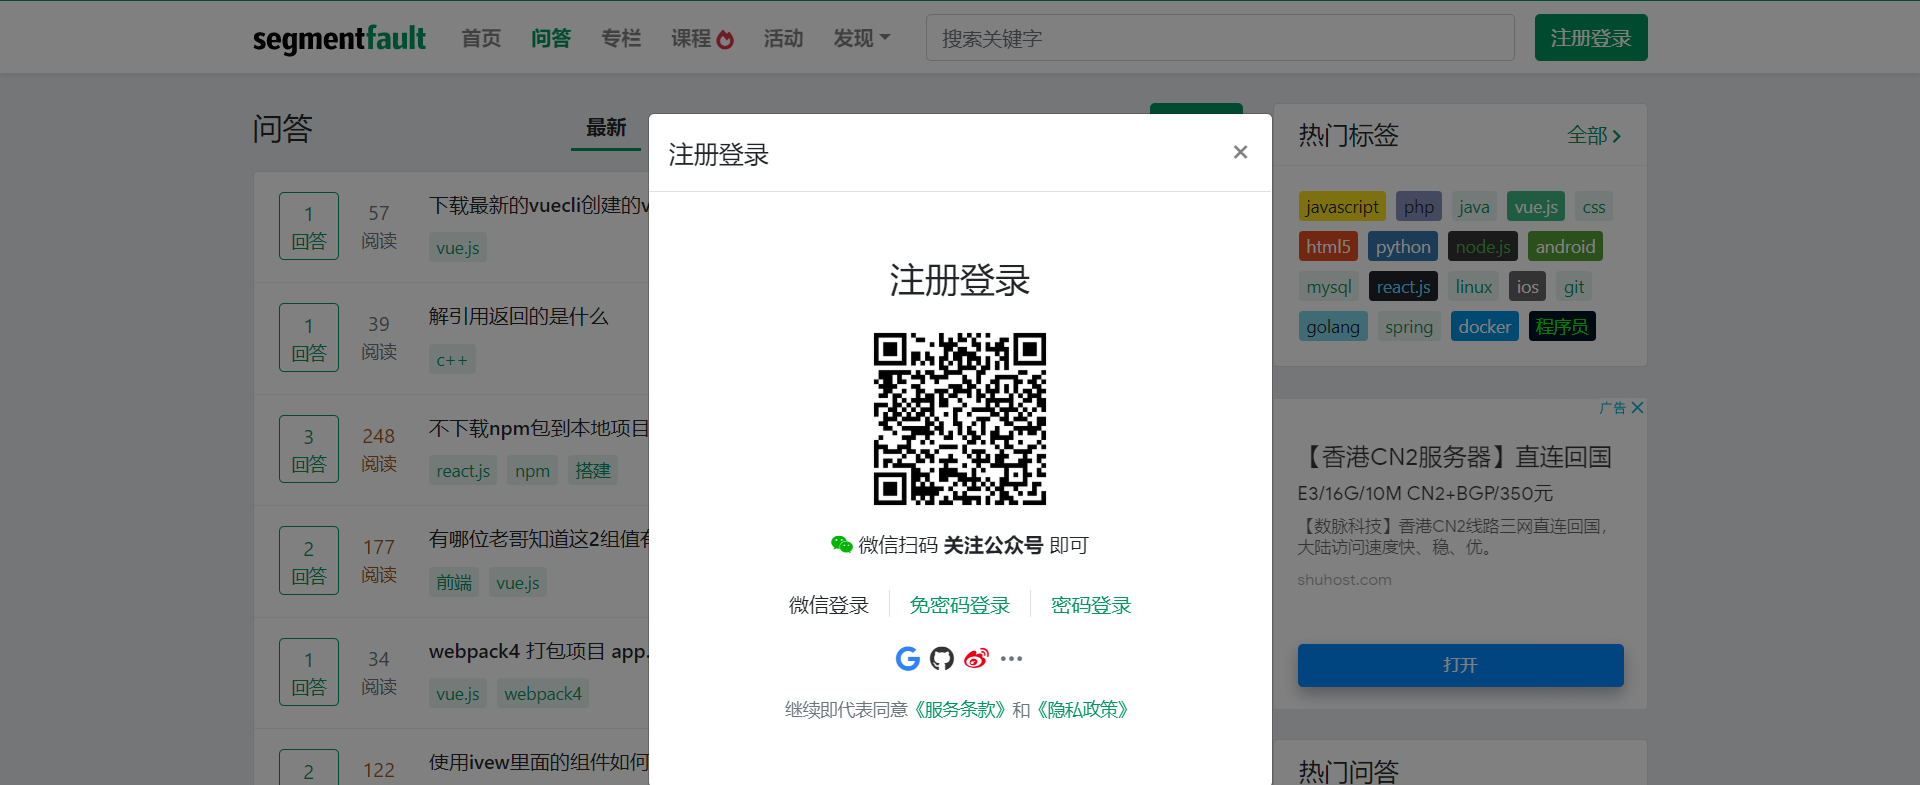Open question webpack4 打包项目
Viewport: 1920px width, 785px height.
click(539, 651)
